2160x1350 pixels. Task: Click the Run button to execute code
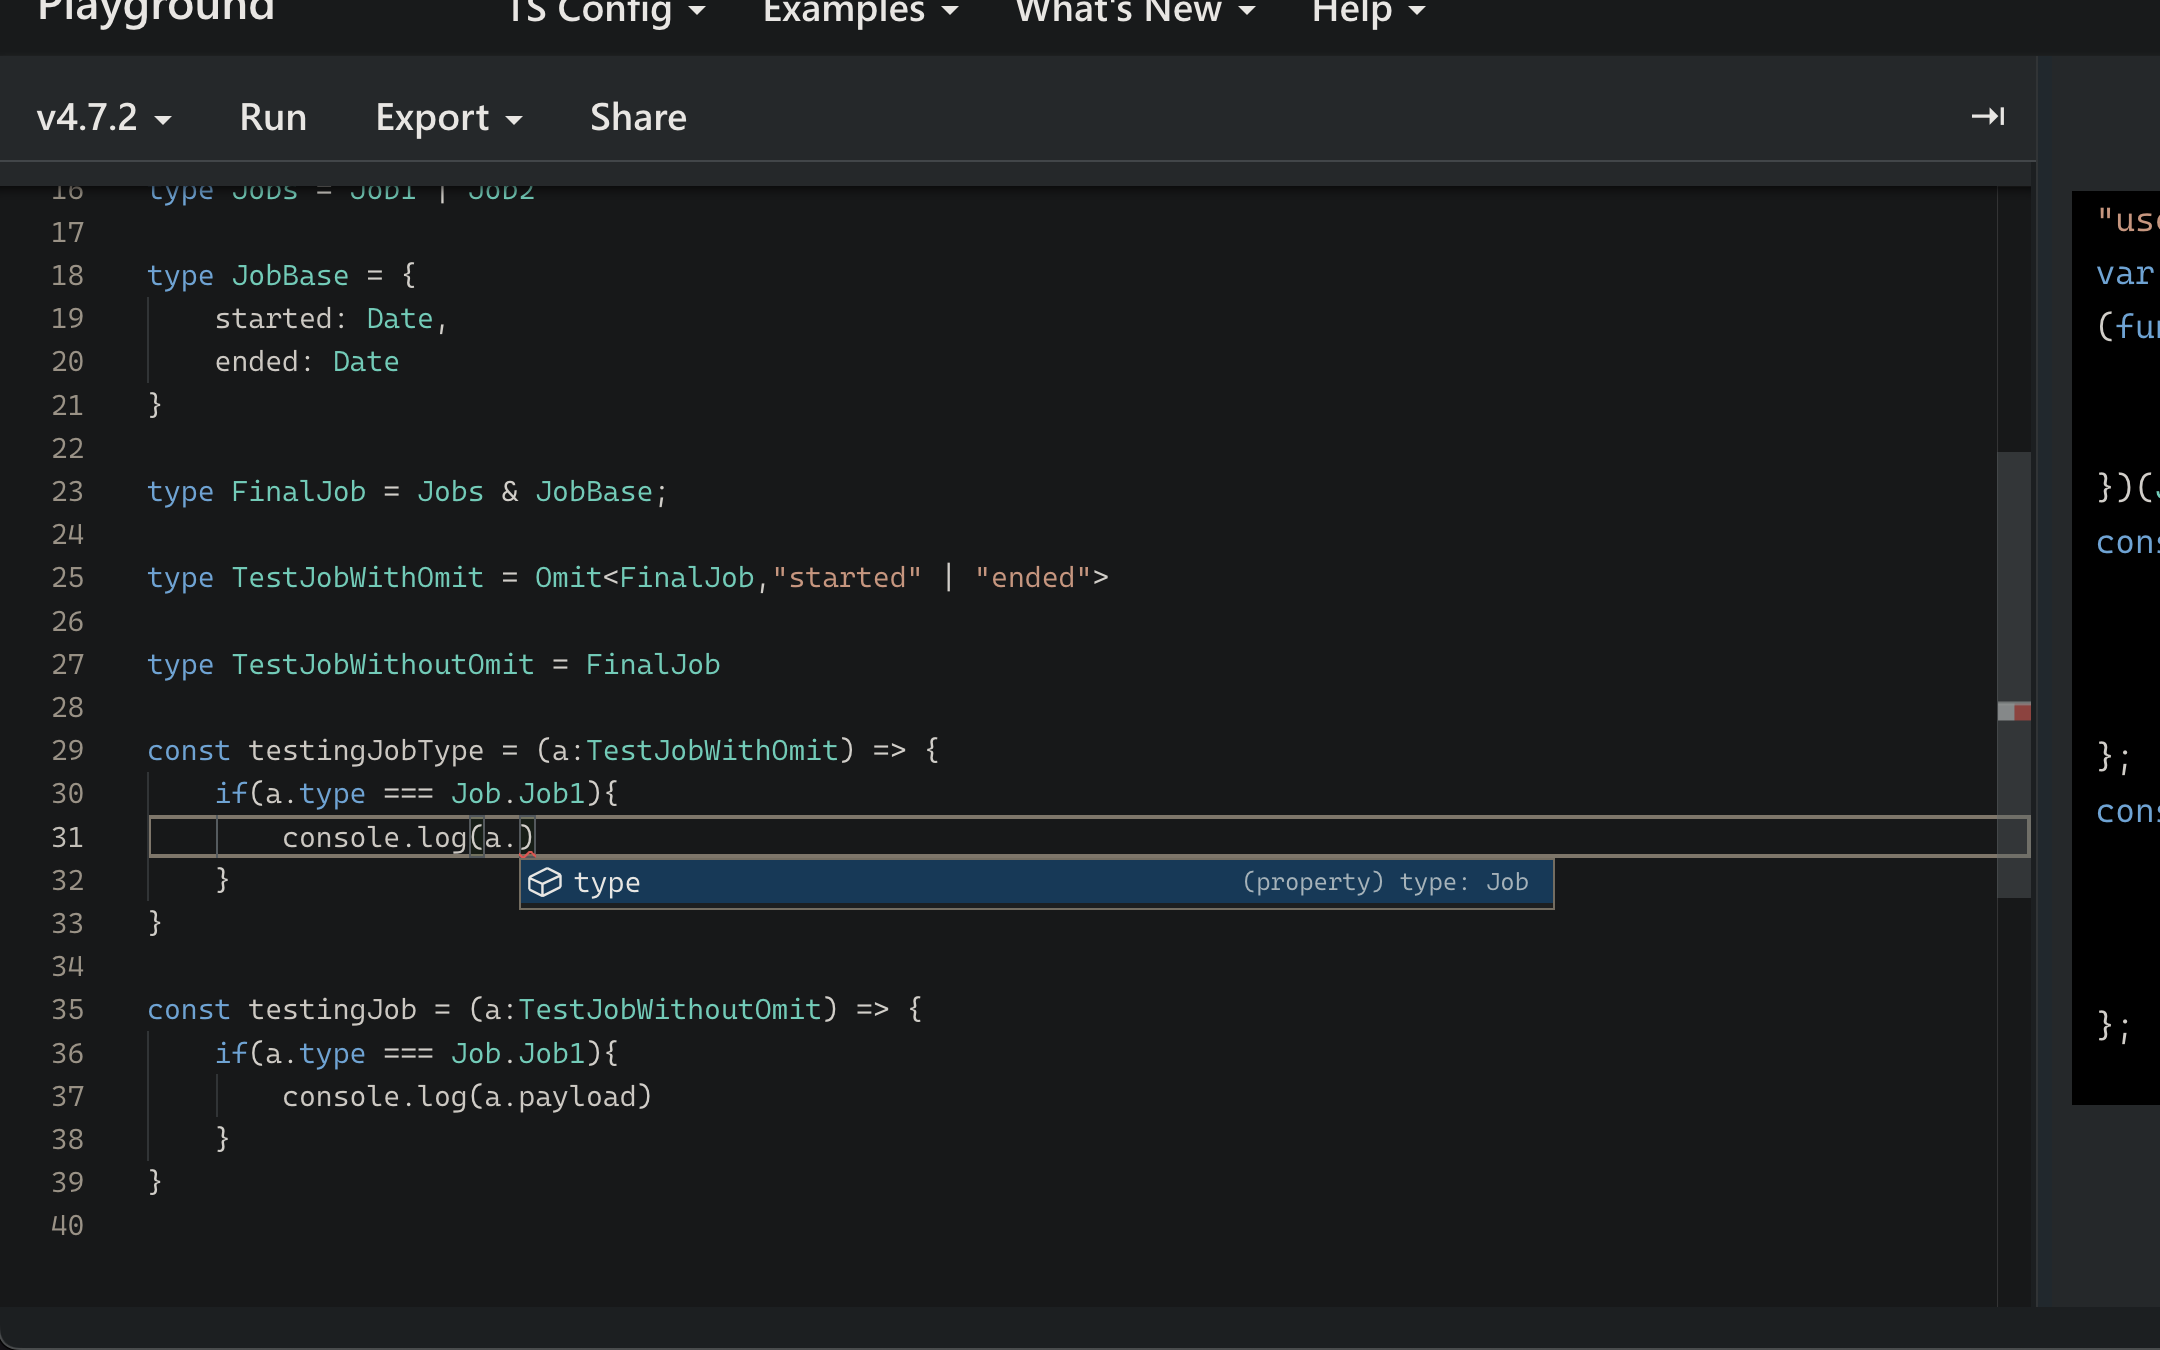click(272, 116)
